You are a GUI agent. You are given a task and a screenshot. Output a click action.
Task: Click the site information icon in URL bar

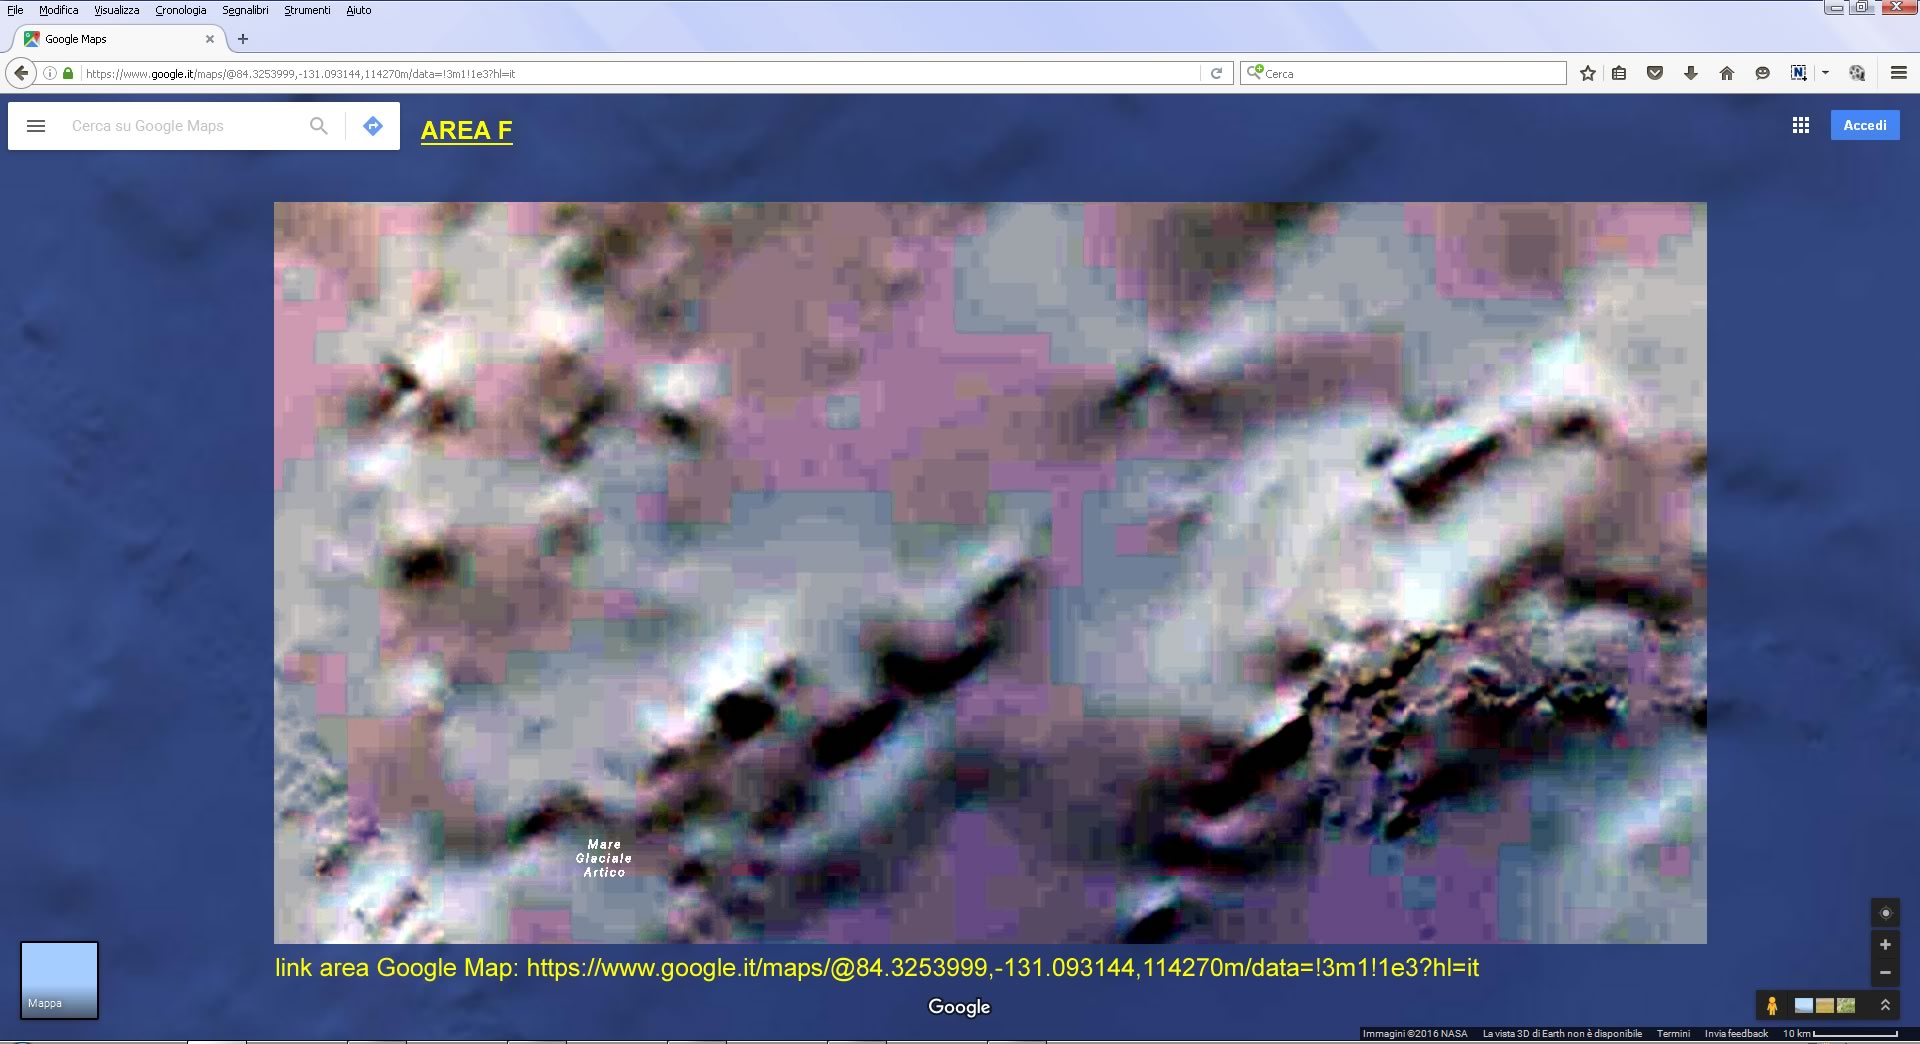[x=49, y=73]
